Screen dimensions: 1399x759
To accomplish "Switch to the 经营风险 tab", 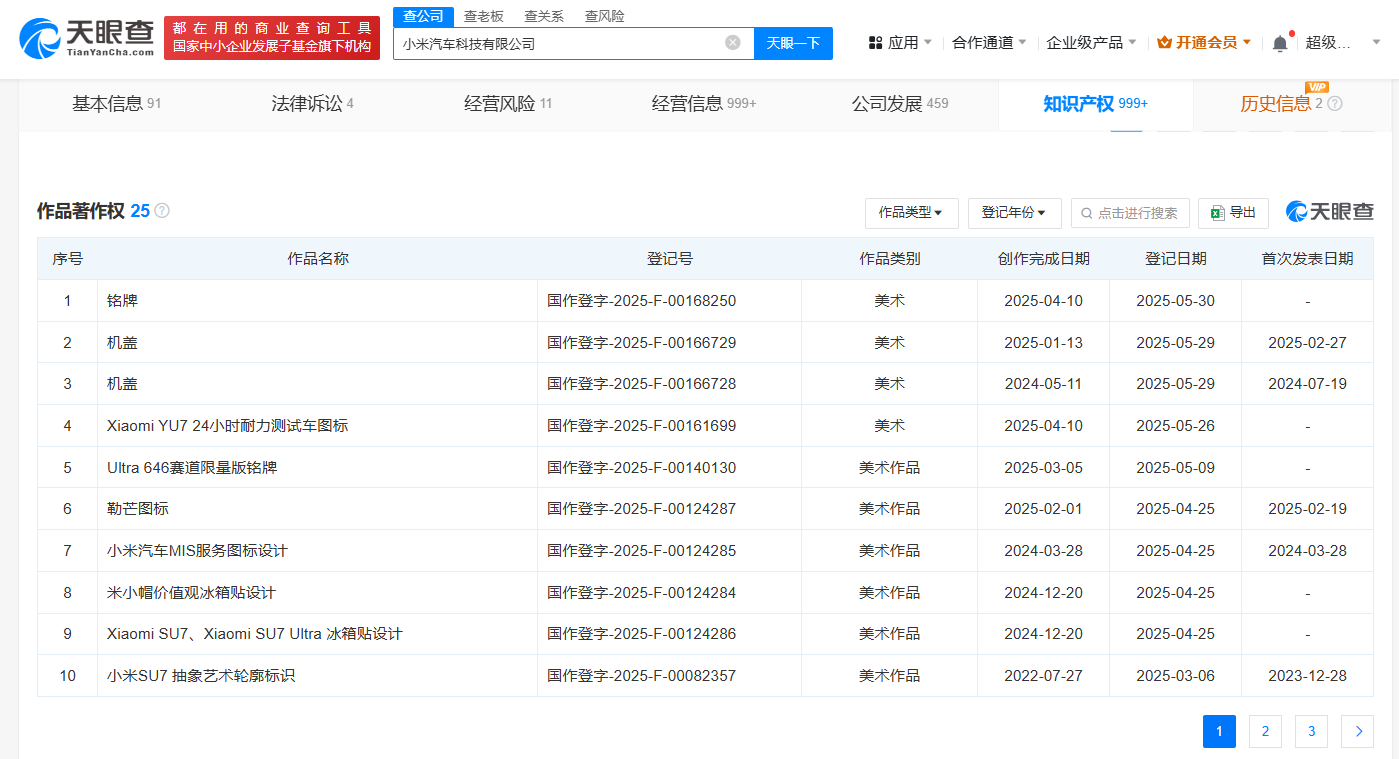I will click(x=507, y=104).
